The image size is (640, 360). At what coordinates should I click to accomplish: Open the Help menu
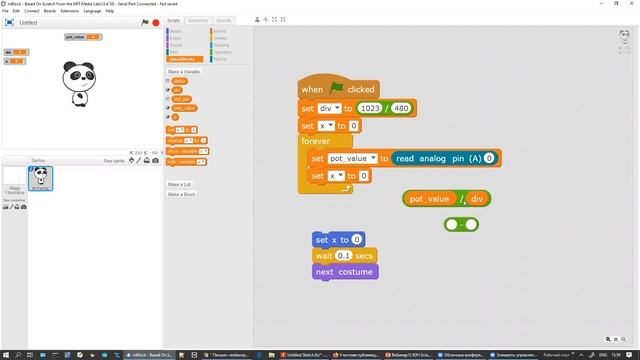coord(110,11)
